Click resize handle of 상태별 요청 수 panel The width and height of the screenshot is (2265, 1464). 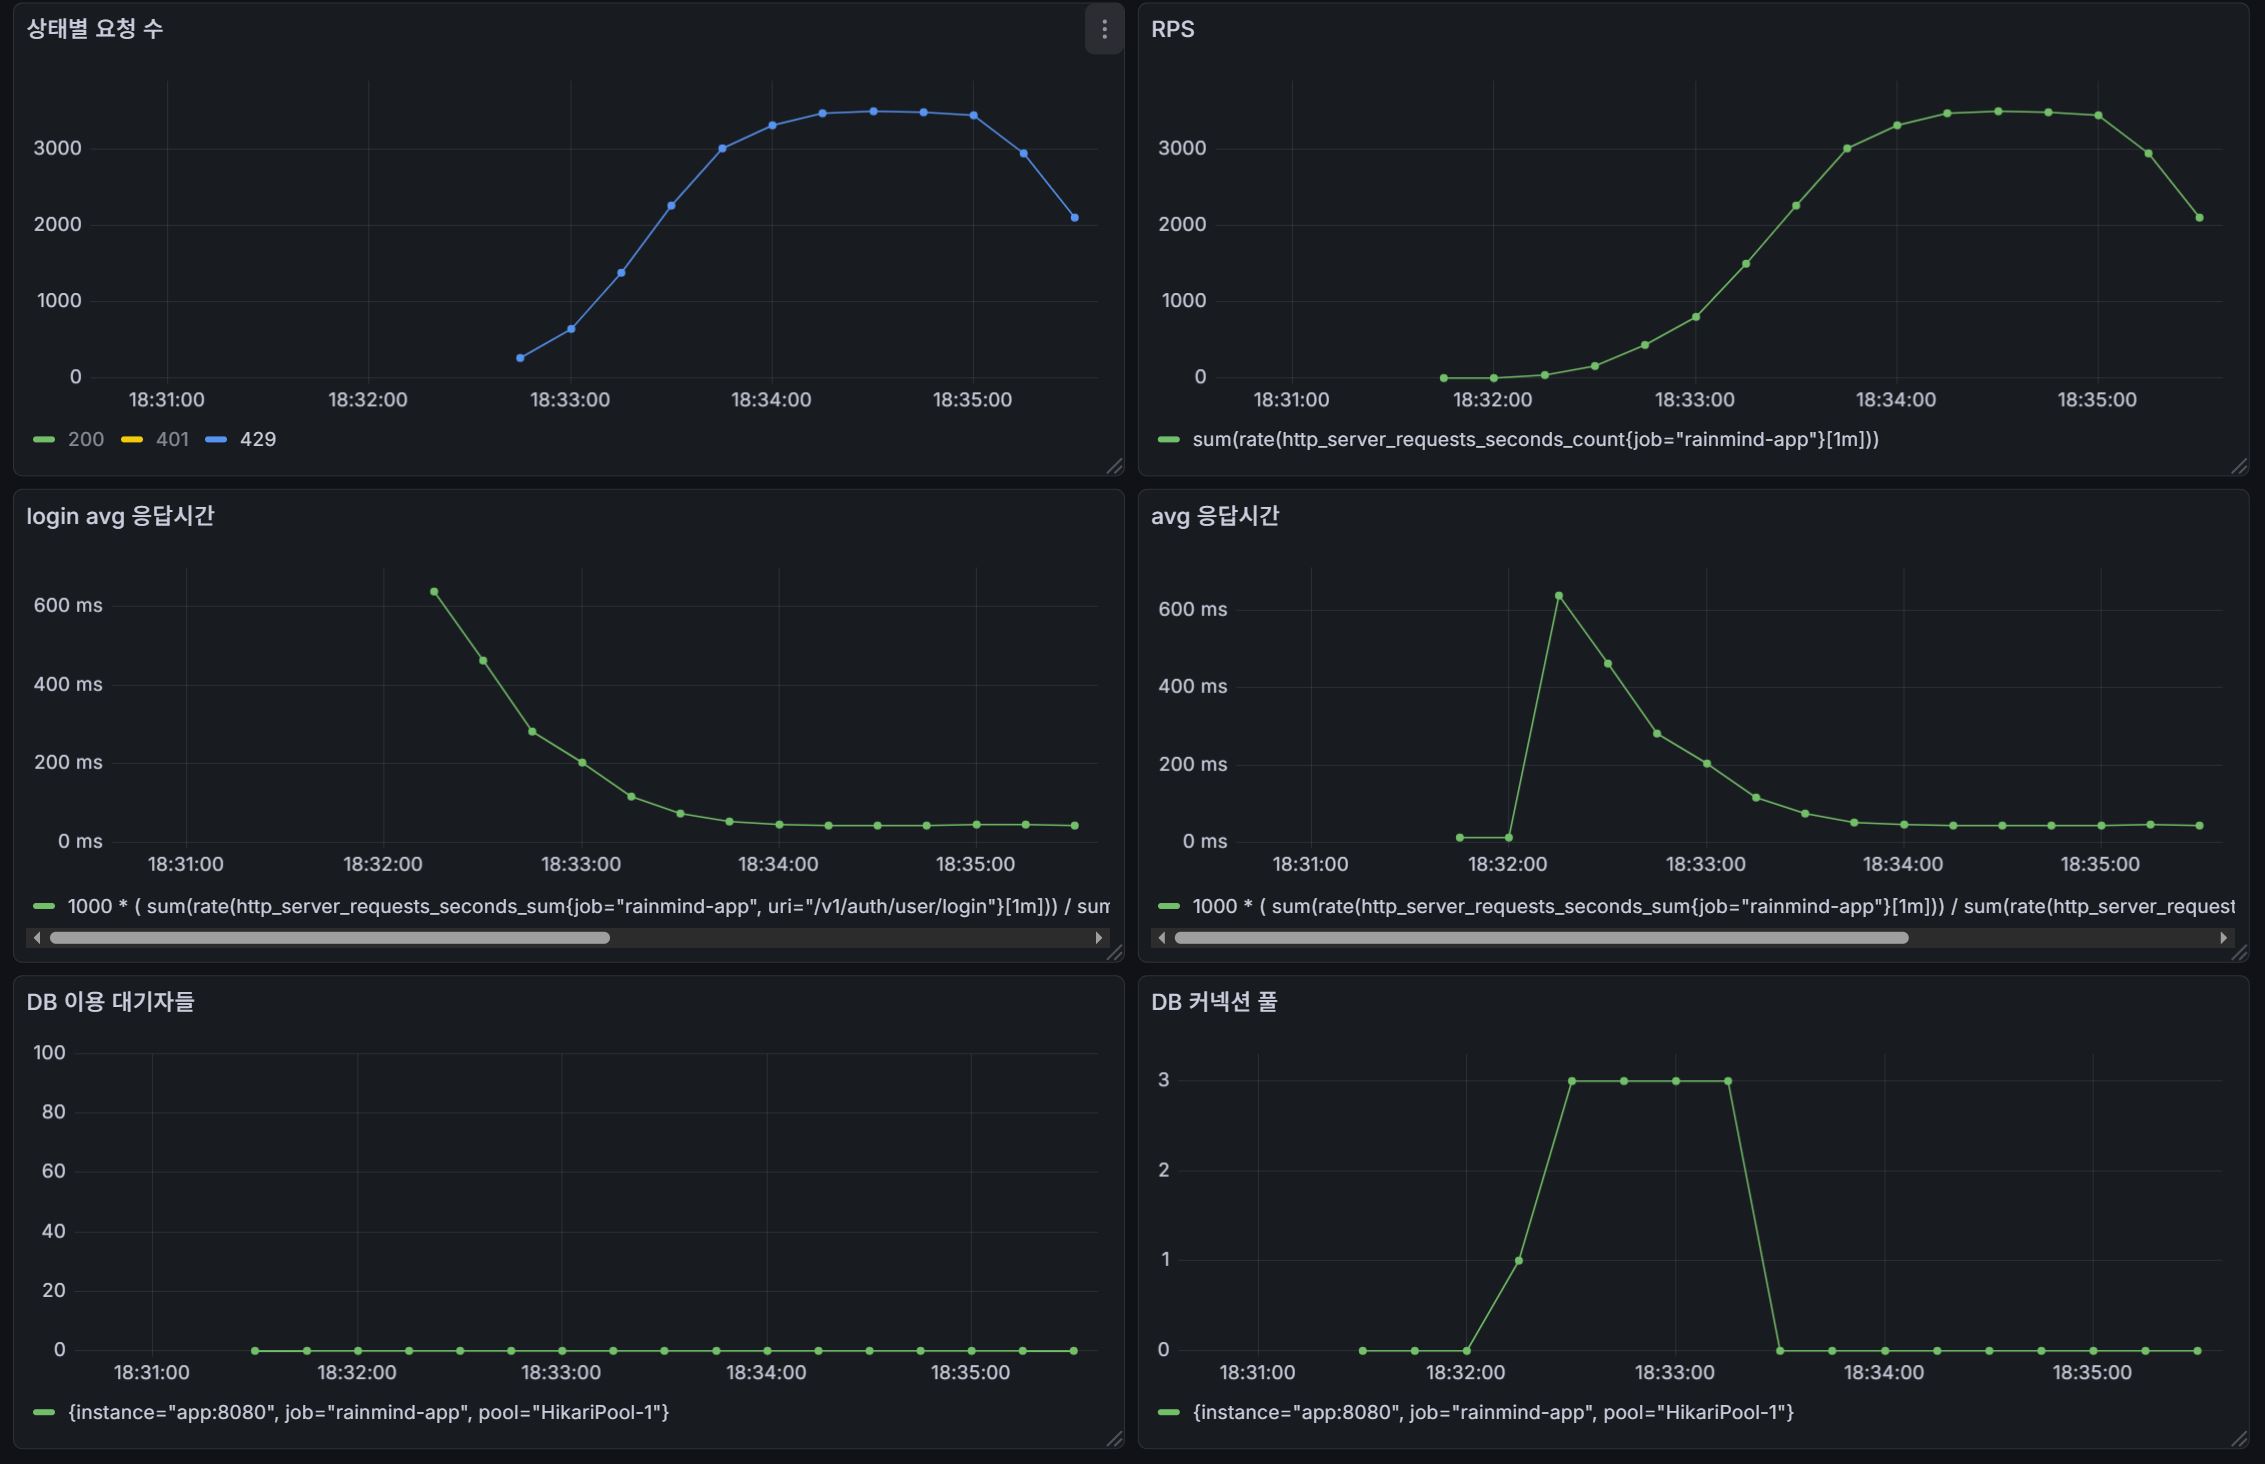[x=1115, y=466]
